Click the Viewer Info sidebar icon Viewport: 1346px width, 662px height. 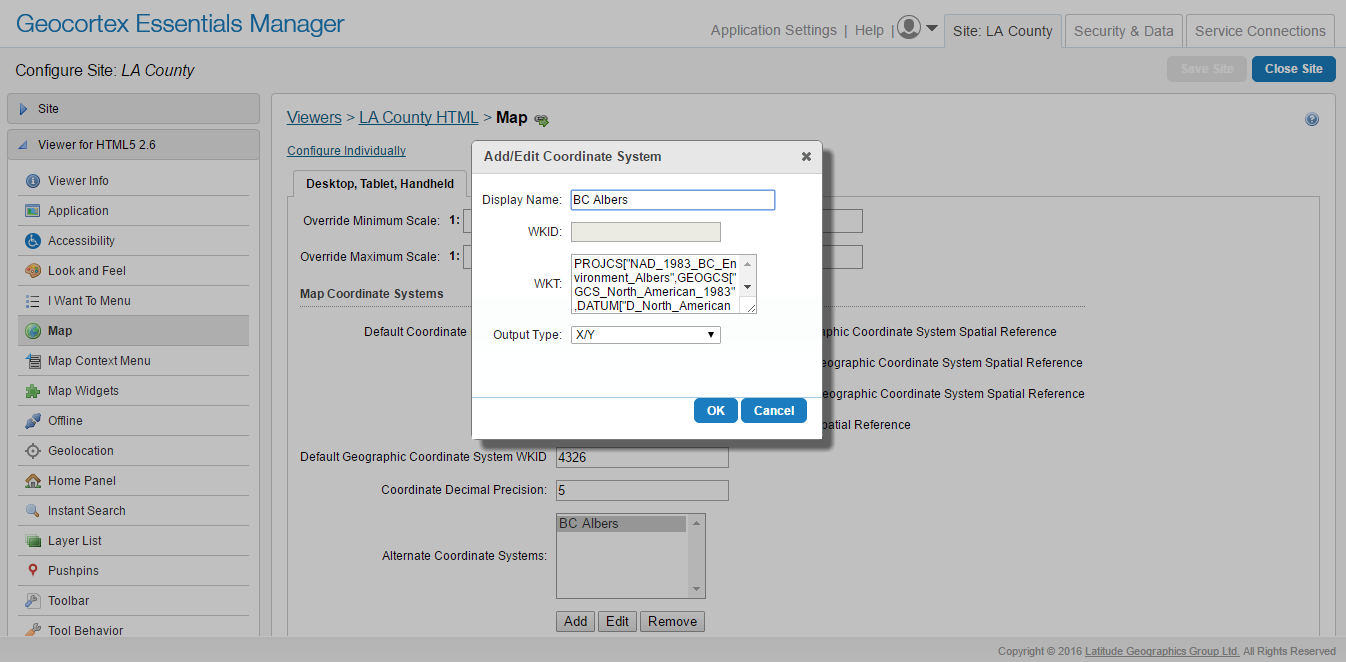click(32, 181)
